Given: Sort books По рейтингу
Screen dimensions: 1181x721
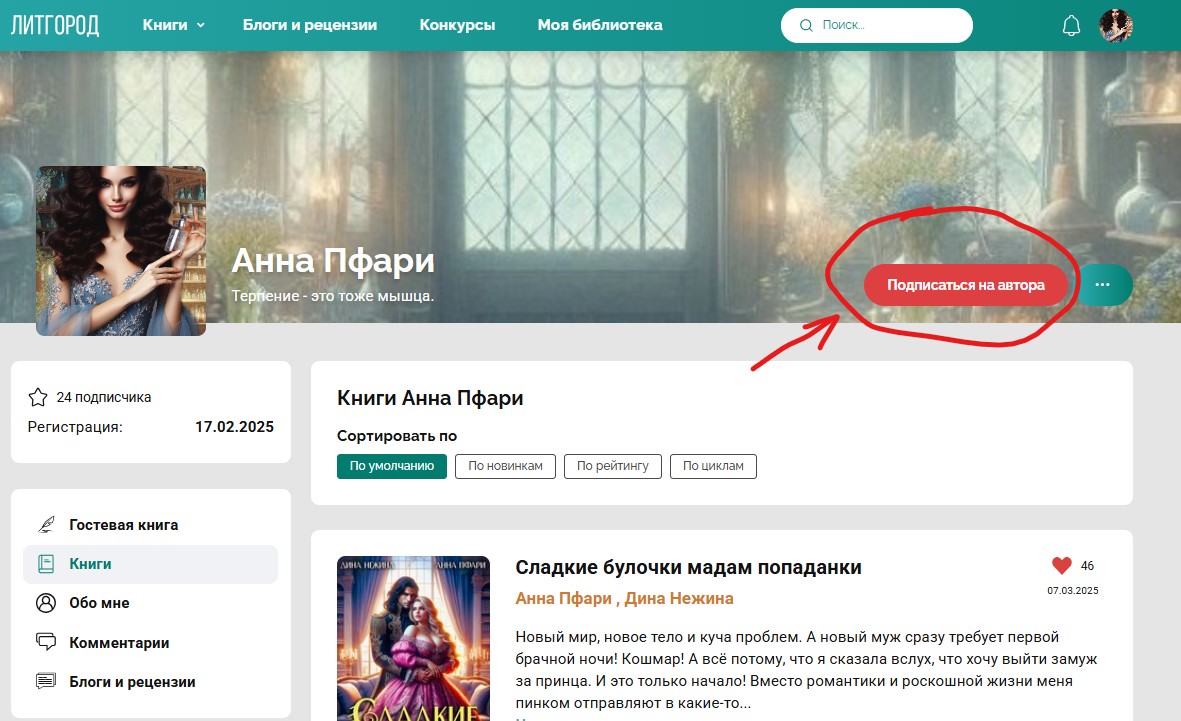Looking at the screenshot, I should coord(612,466).
